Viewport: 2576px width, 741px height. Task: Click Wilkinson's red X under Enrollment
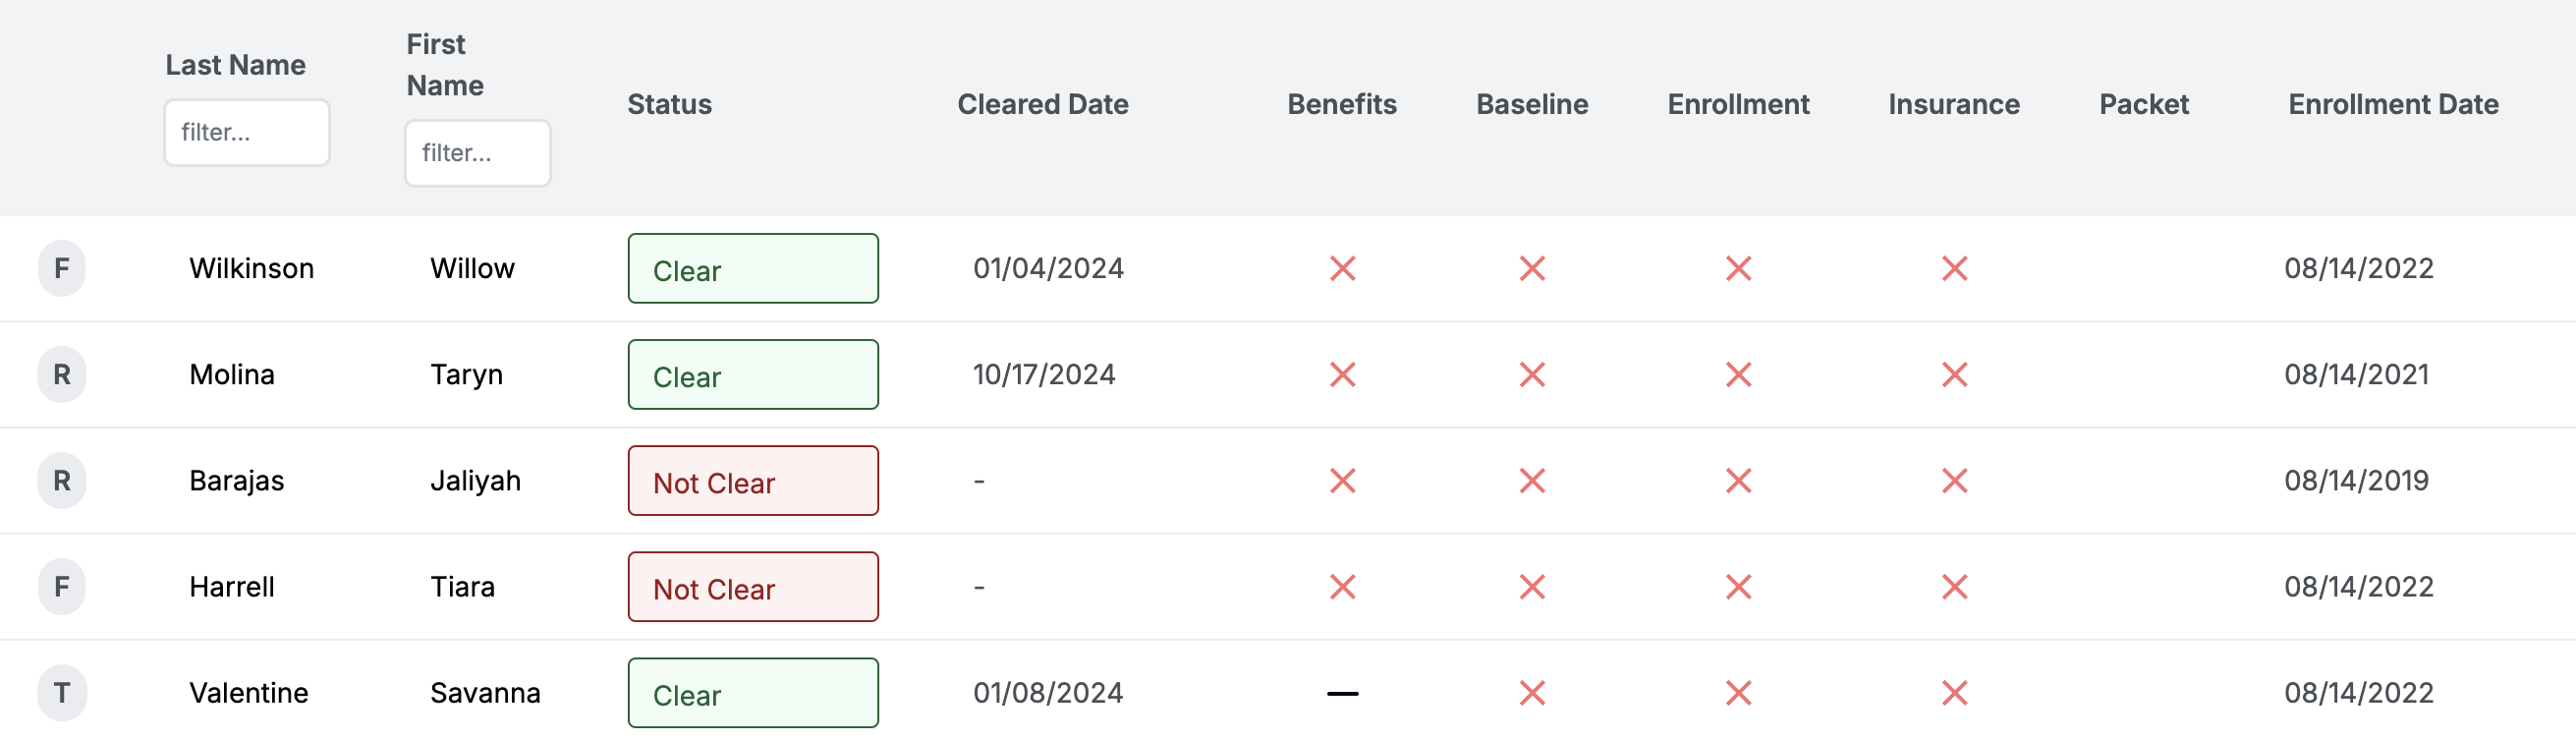[x=1738, y=268]
